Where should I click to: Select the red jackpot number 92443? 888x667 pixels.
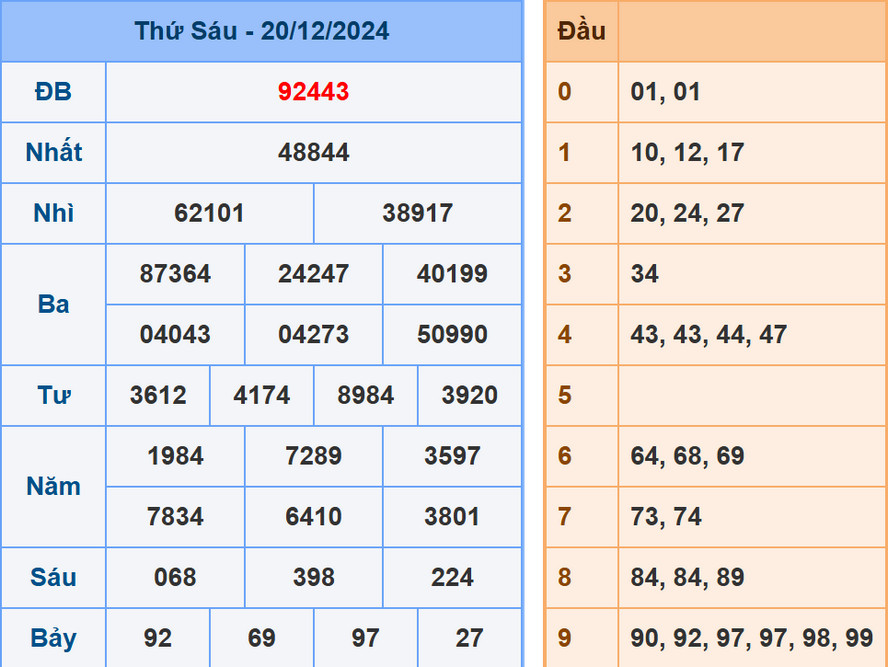pyautogui.click(x=313, y=91)
